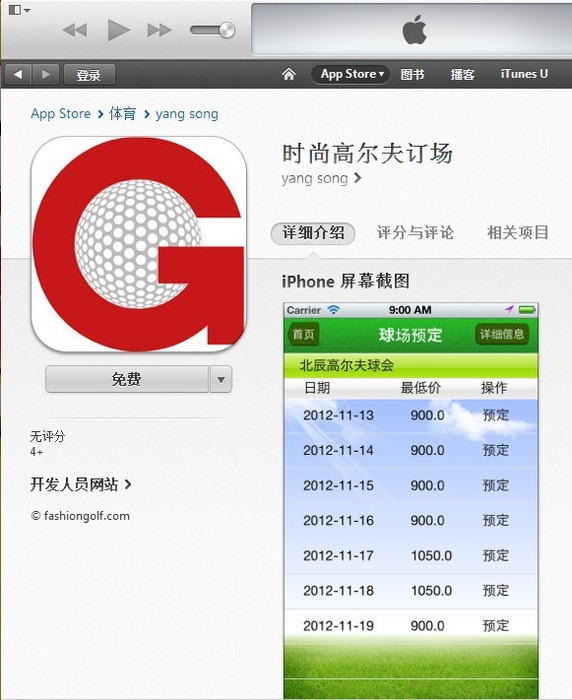Viewport: 572px width, 700px height.
Task: Click the fast-forward playback button
Action: point(159,30)
